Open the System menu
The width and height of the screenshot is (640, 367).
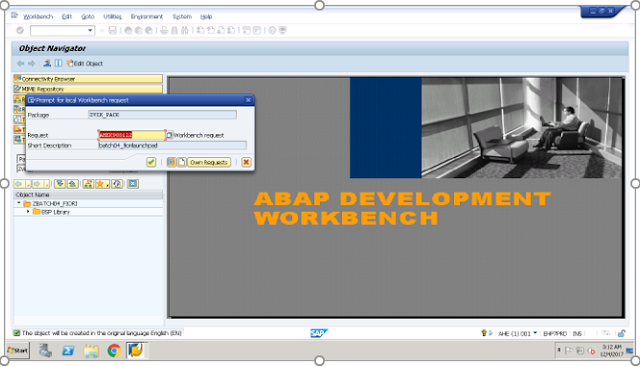(182, 17)
